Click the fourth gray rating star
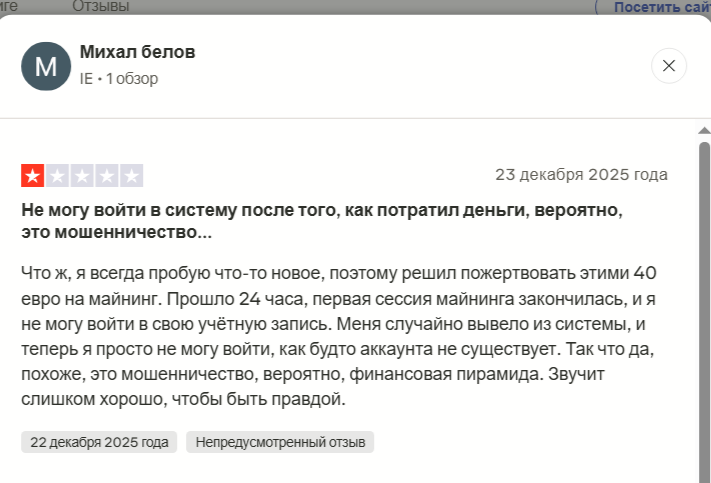Image resolution: width=711 pixels, height=483 pixels. [107, 176]
